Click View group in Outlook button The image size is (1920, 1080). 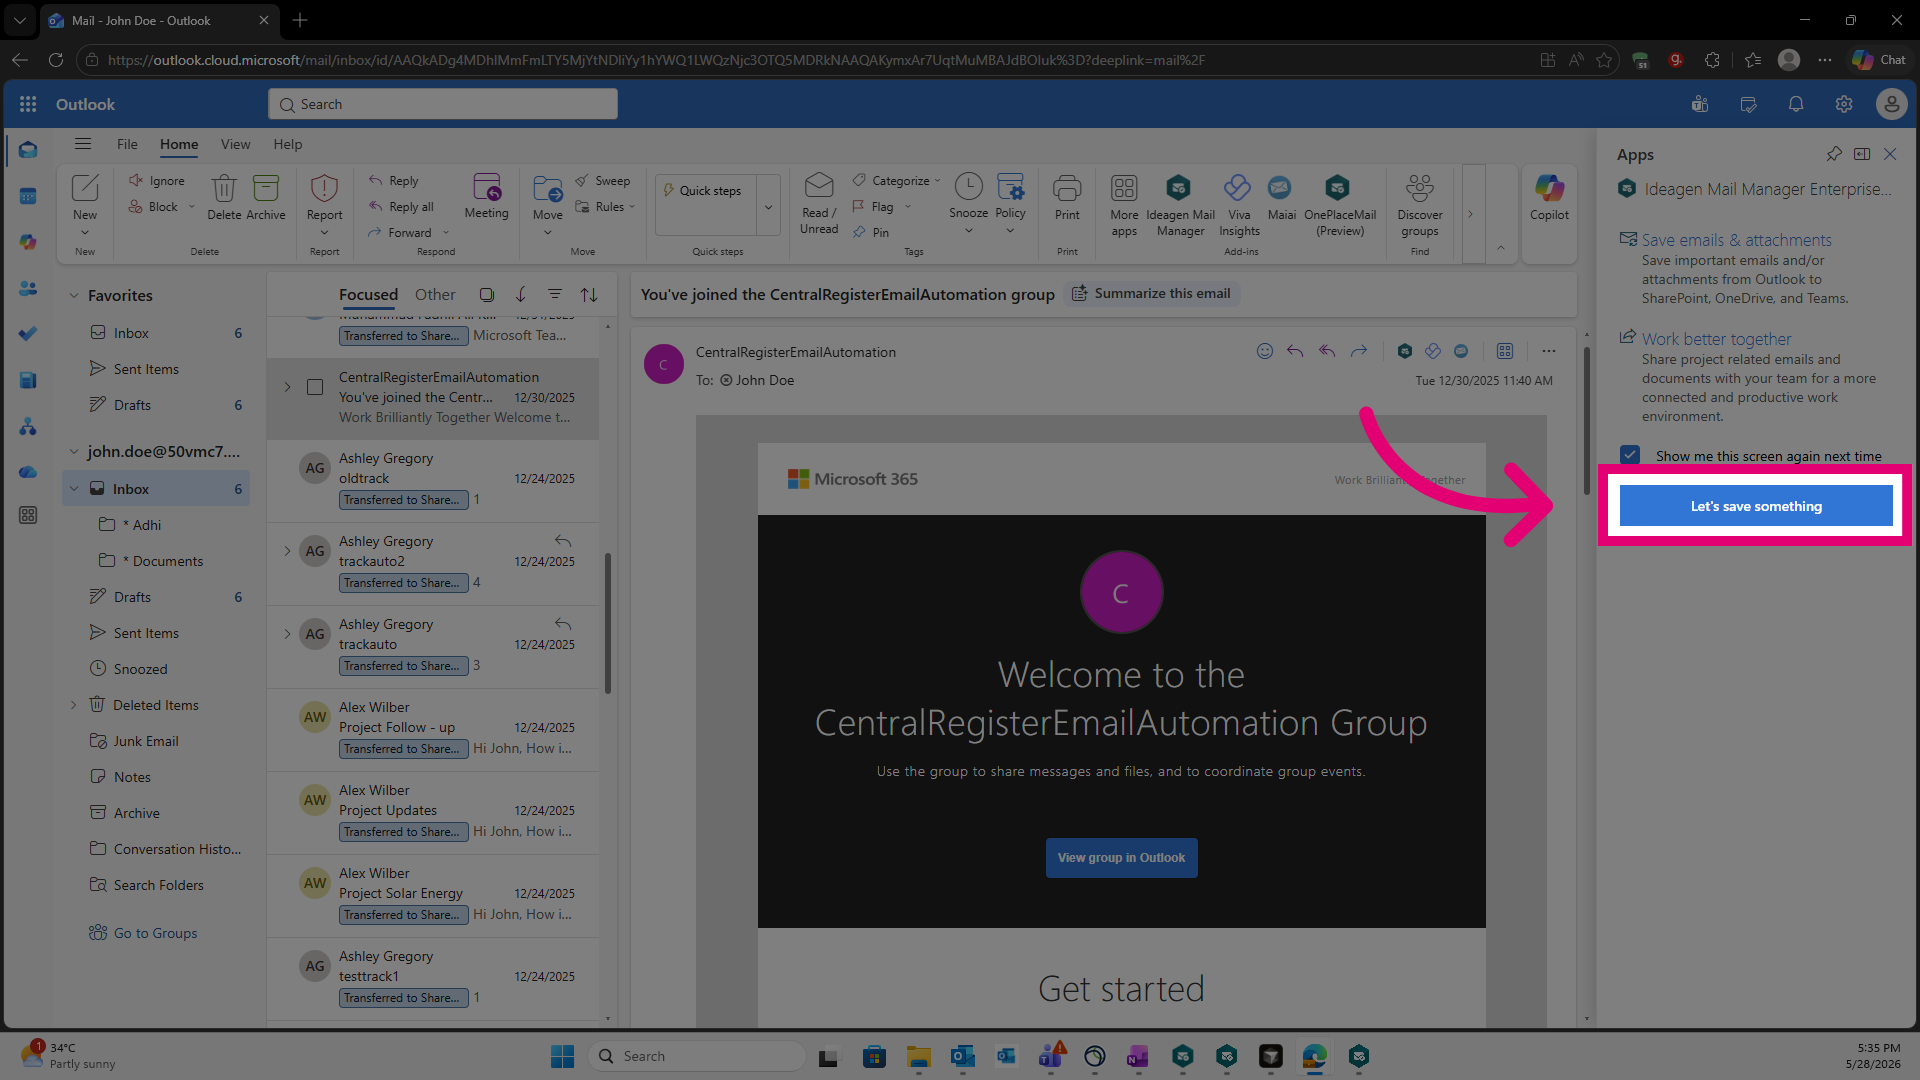point(1121,858)
